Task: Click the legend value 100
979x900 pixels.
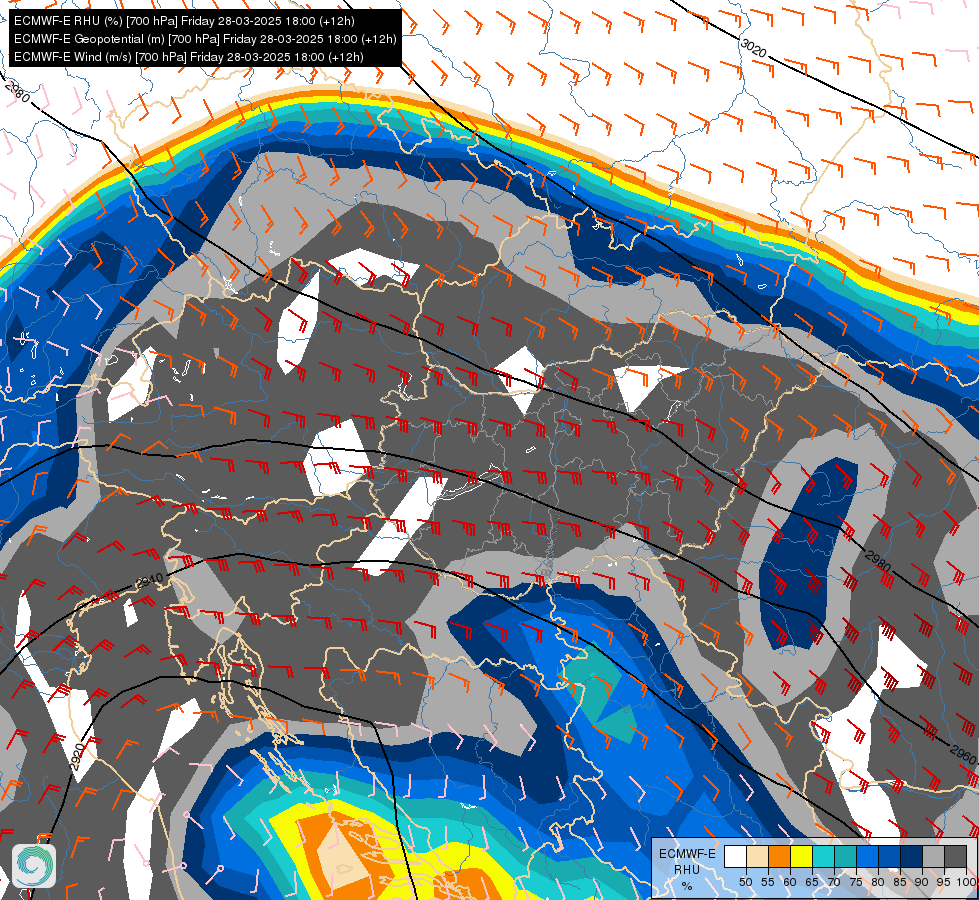Action: 966,882
